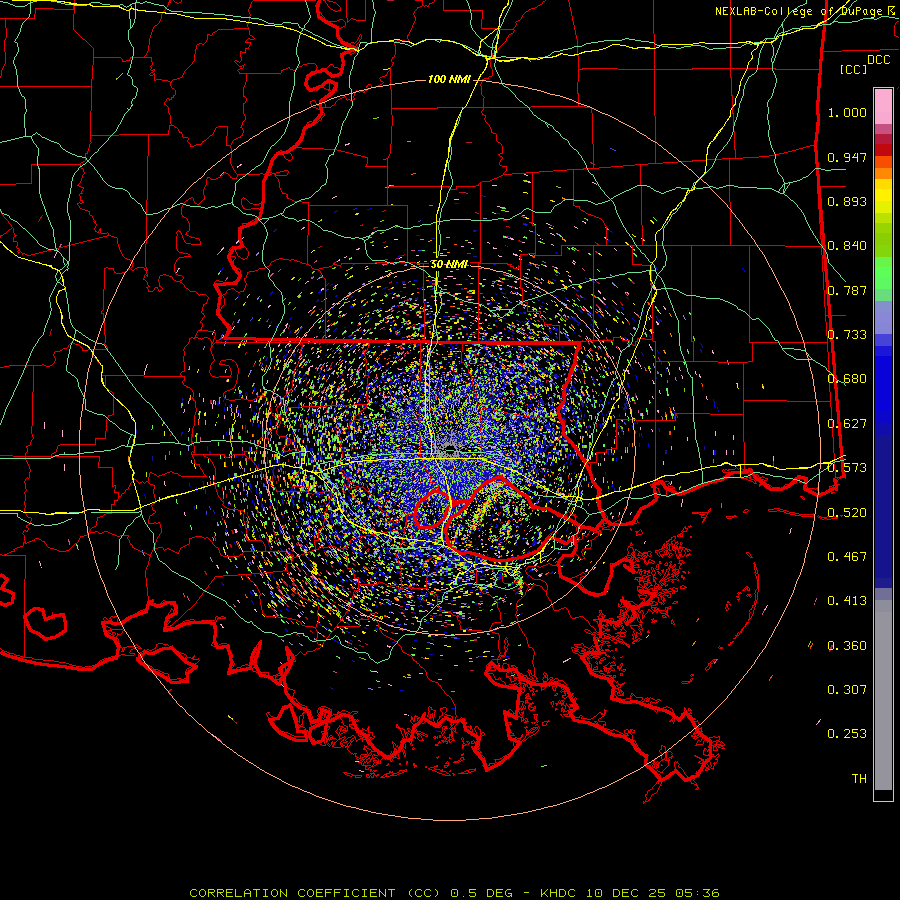
Task: Click the DCC product label
Action: click(x=878, y=60)
